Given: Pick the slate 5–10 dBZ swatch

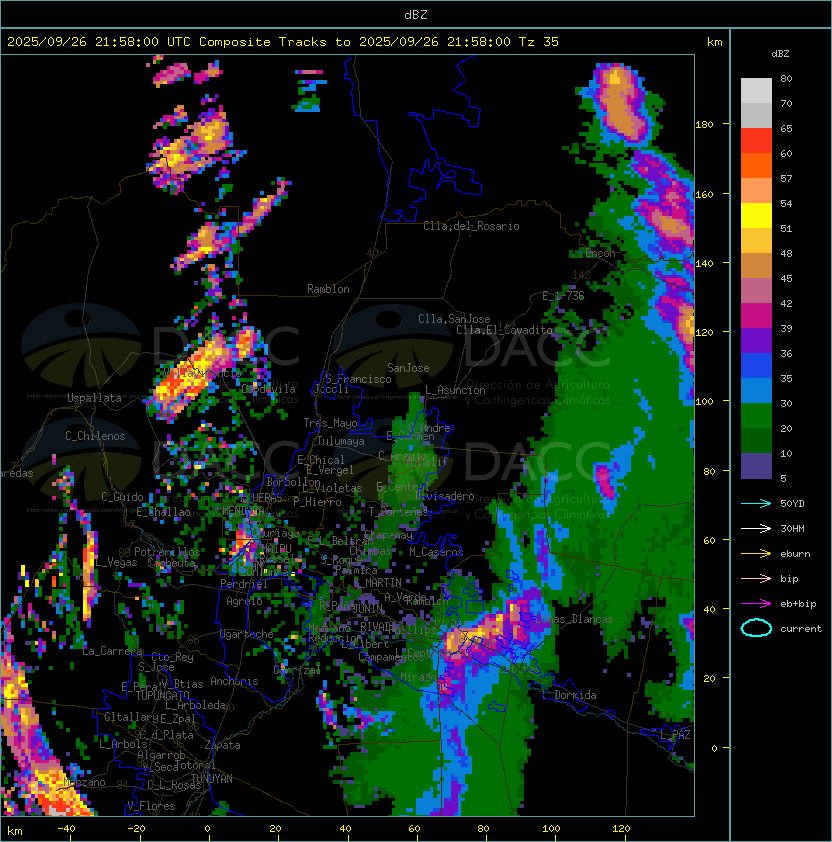Looking at the screenshot, I should click(756, 466).
